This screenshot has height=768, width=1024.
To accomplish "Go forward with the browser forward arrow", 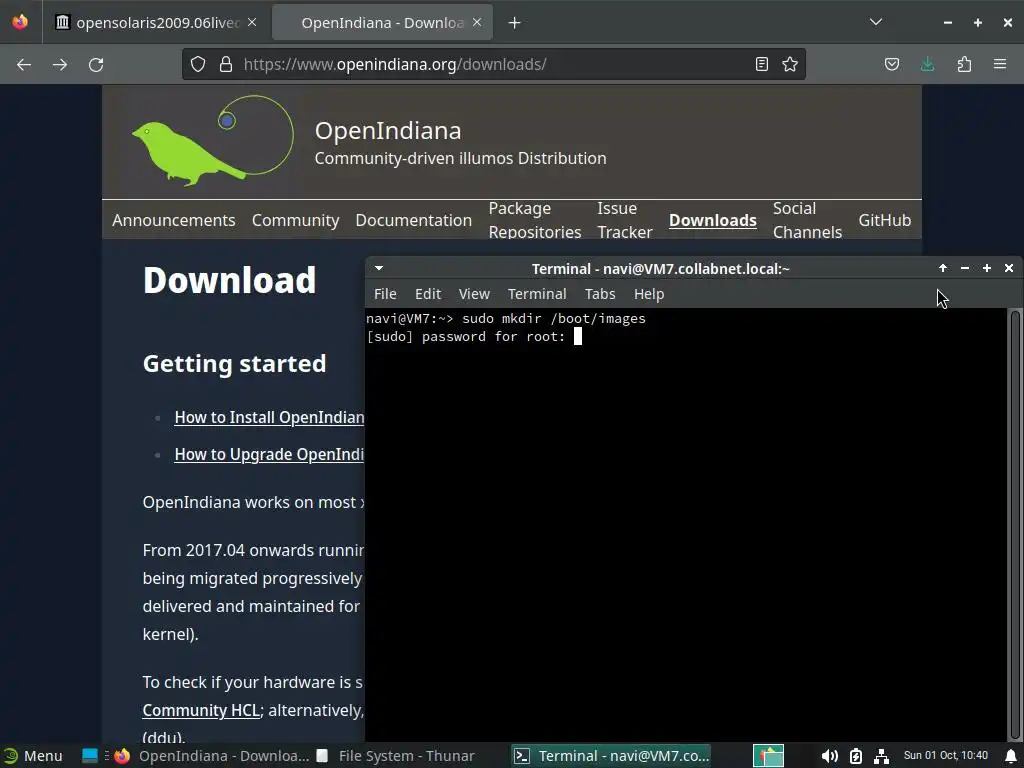I will pos(60,65).
